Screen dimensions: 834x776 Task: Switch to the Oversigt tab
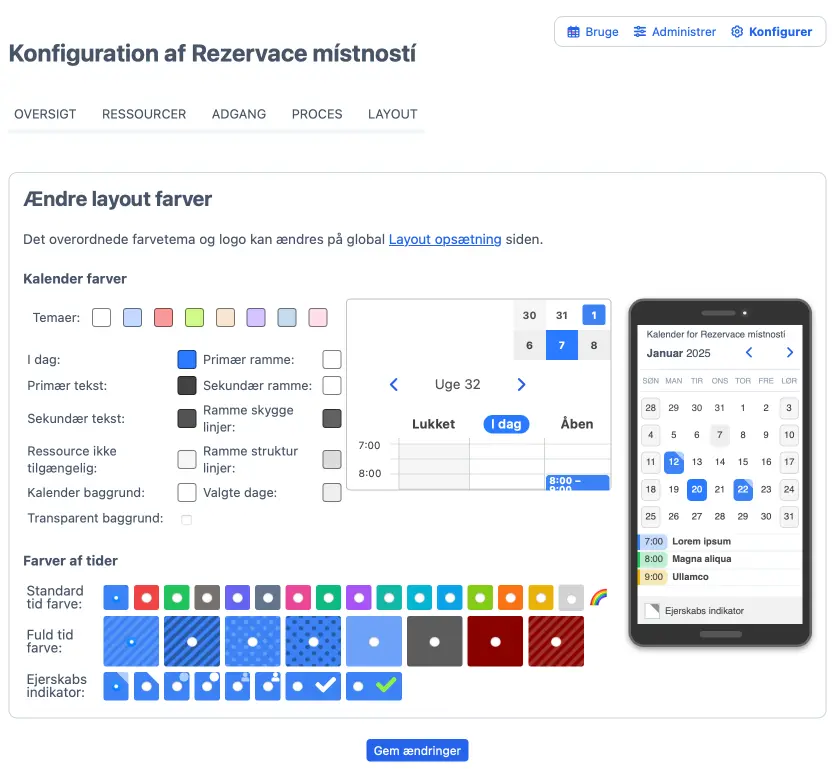click(x=45, y=114)
